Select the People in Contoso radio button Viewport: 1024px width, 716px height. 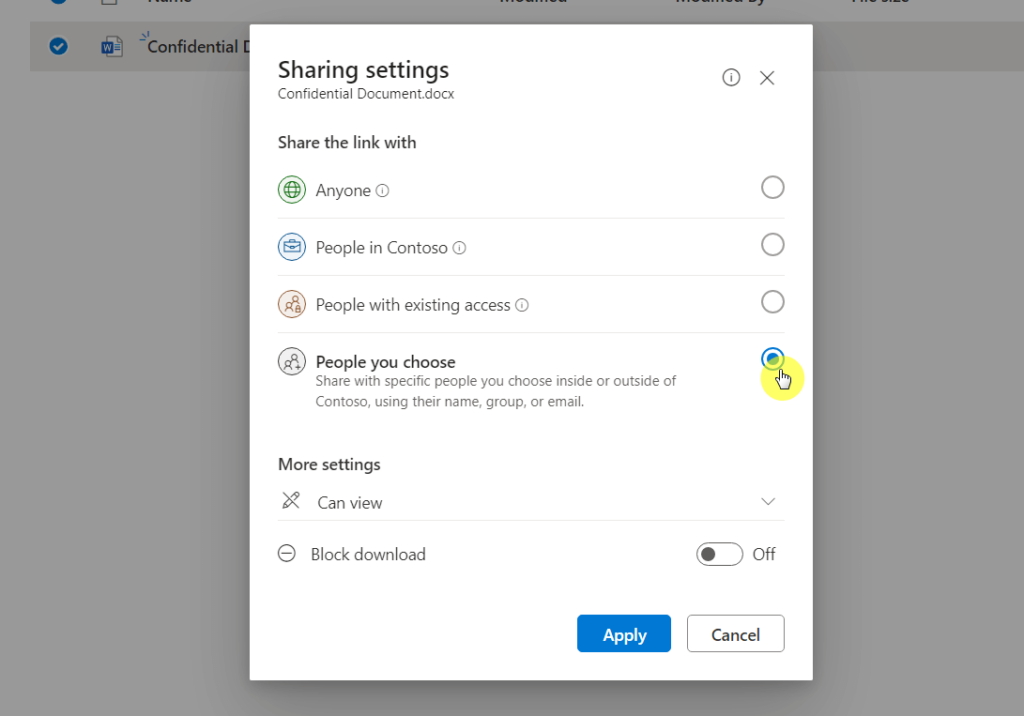point(773,245)
